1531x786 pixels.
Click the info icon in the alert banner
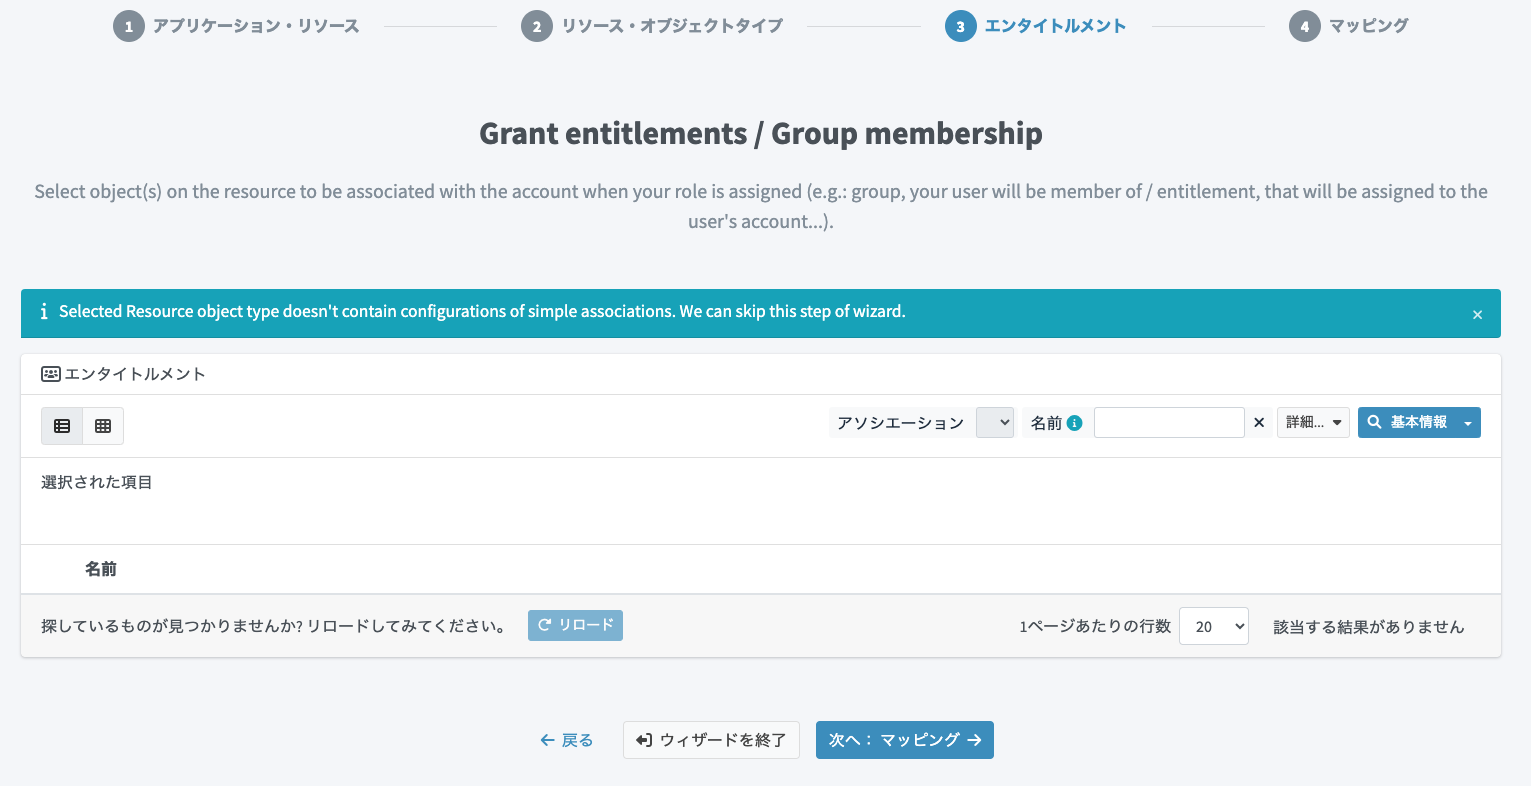click(x=43, y=312)
